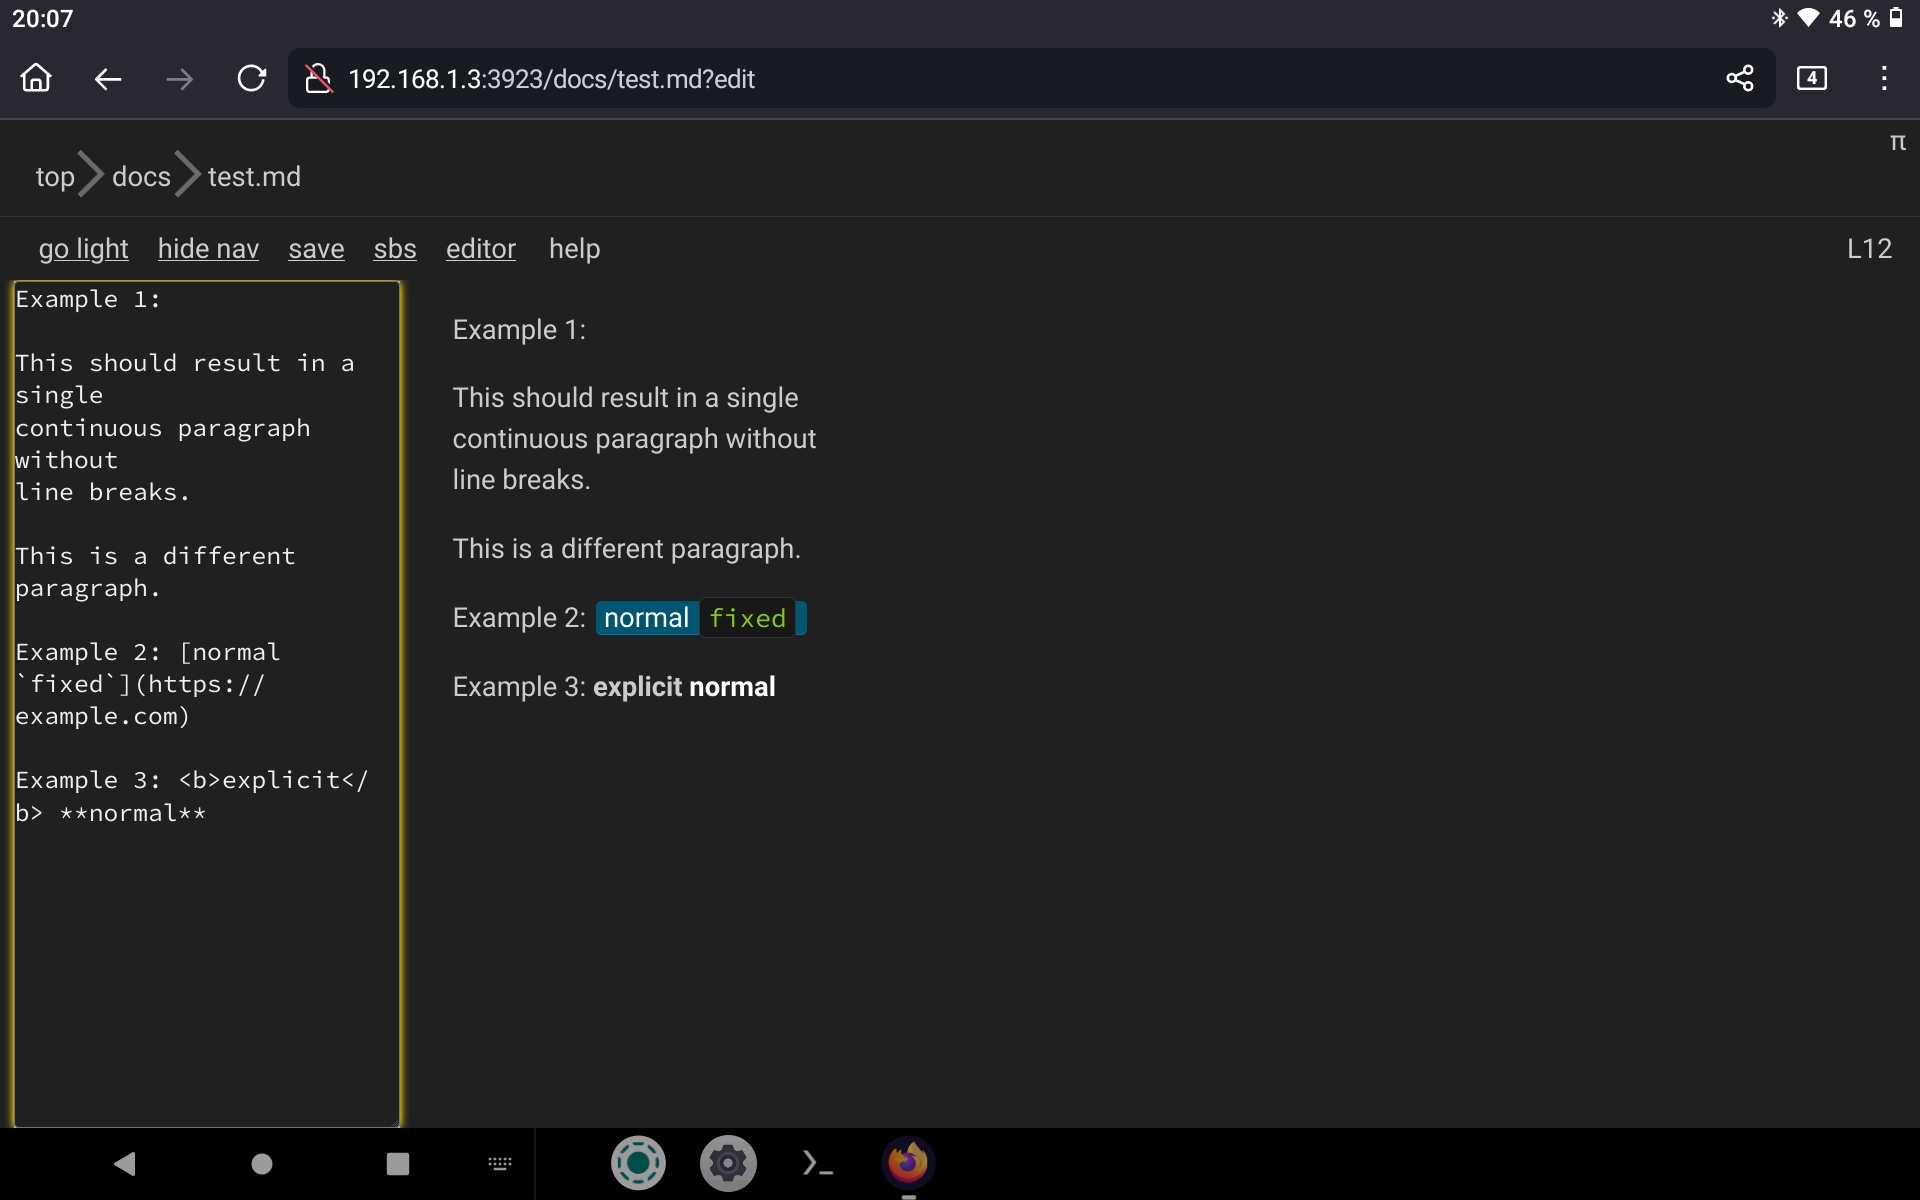Toggle navigation with hide nav

click(208, 249)
